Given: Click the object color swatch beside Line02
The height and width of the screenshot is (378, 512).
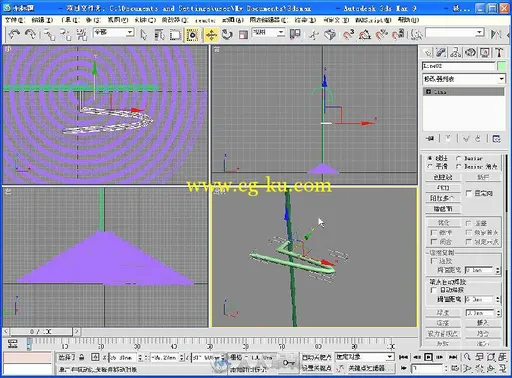Looking at the screenshot, I should tap(501, 66).
